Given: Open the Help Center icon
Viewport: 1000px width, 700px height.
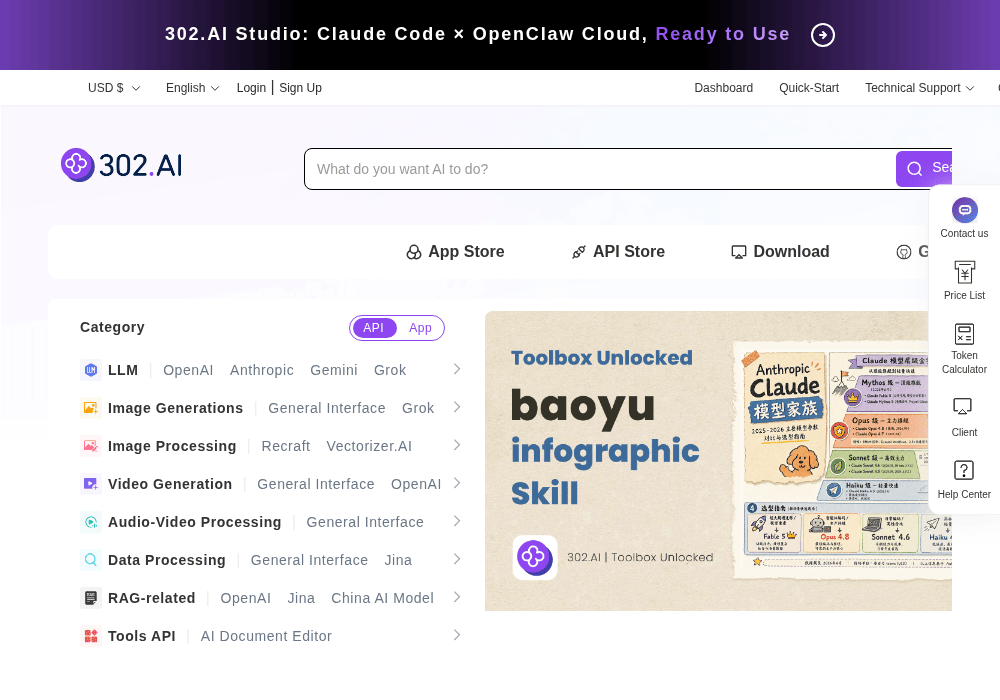Looking at the screenshot, I should [x=964, y=470].
